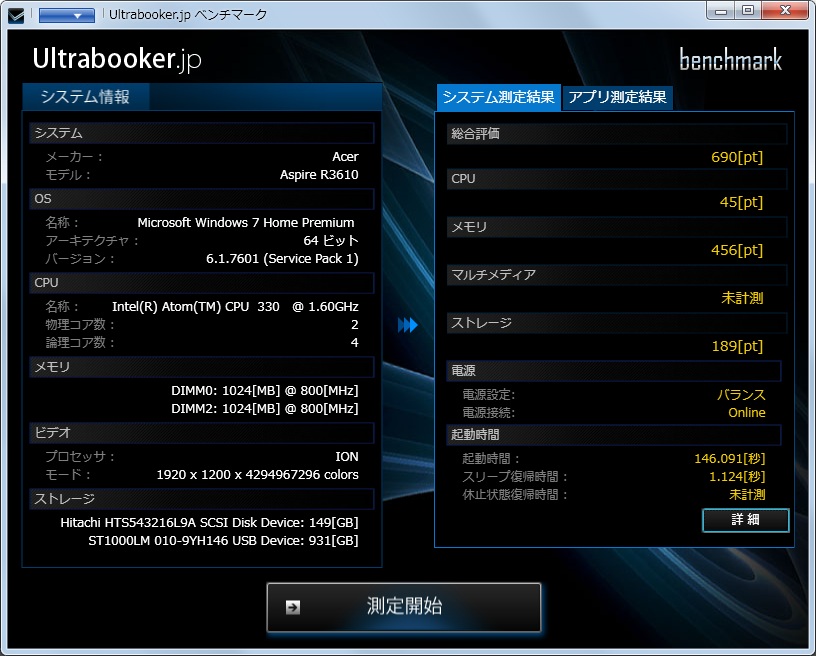
Task: Click the boot time 146.091[秒] value
Action: point(730,458)
